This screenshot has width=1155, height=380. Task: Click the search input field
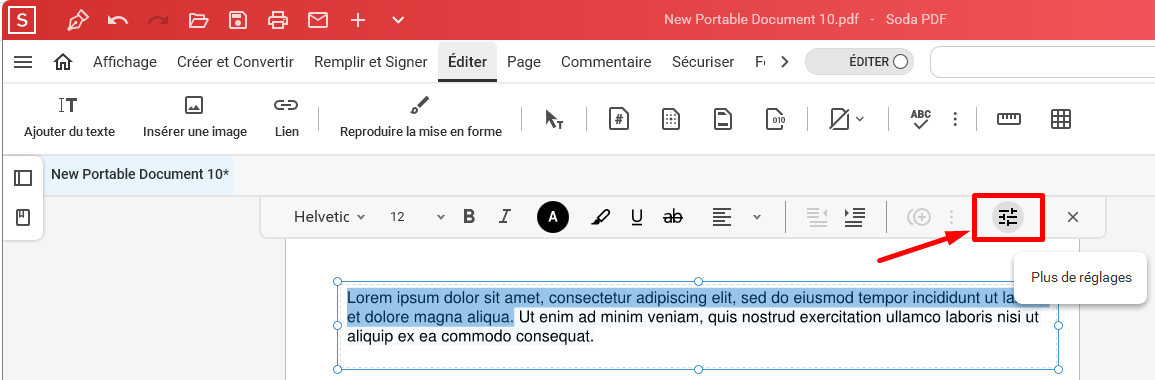pyautogui.click(x=1042, y=62)
